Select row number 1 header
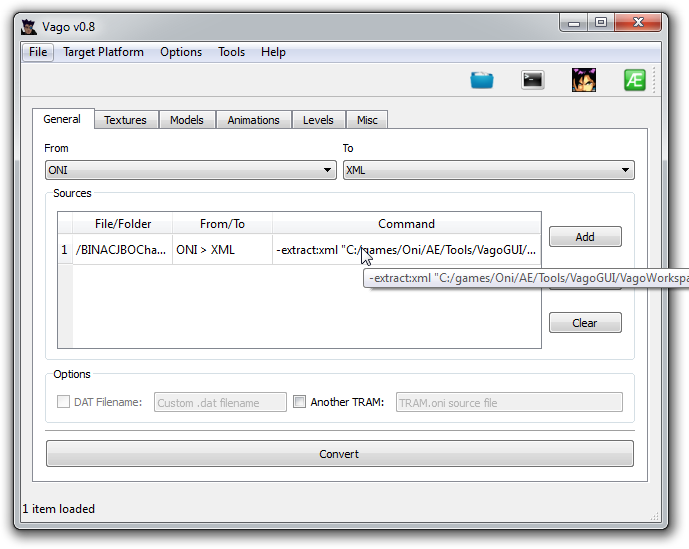Viewport: 689px width, 549px height. click(x=65, y=250)
